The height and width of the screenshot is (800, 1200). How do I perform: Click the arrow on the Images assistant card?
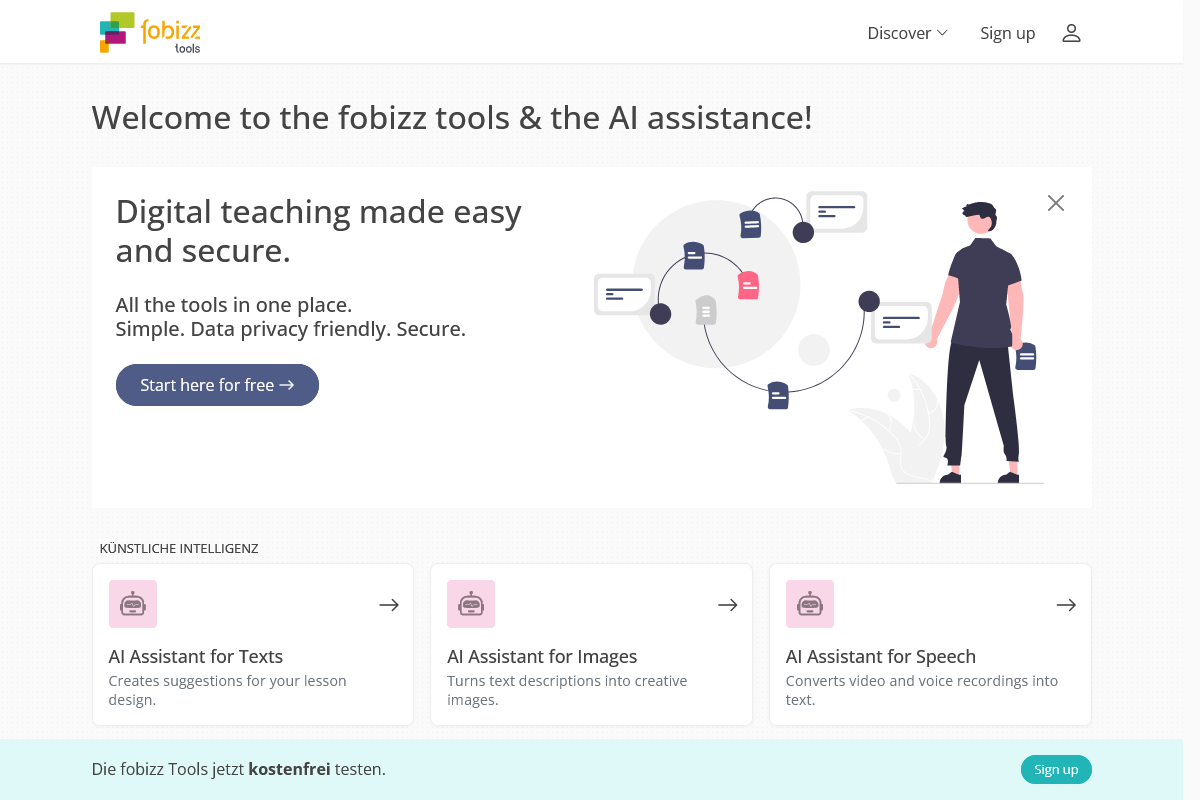[727, 604]
